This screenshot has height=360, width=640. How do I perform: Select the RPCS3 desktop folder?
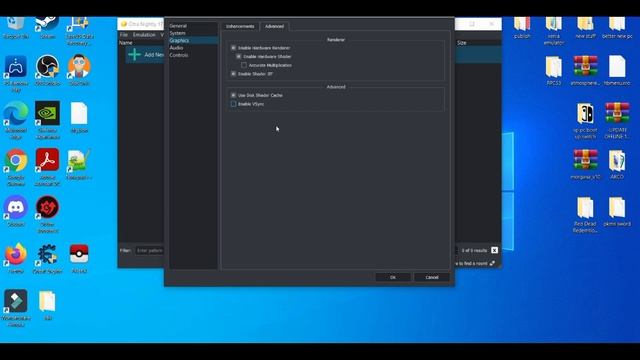[x=554, y=70]
